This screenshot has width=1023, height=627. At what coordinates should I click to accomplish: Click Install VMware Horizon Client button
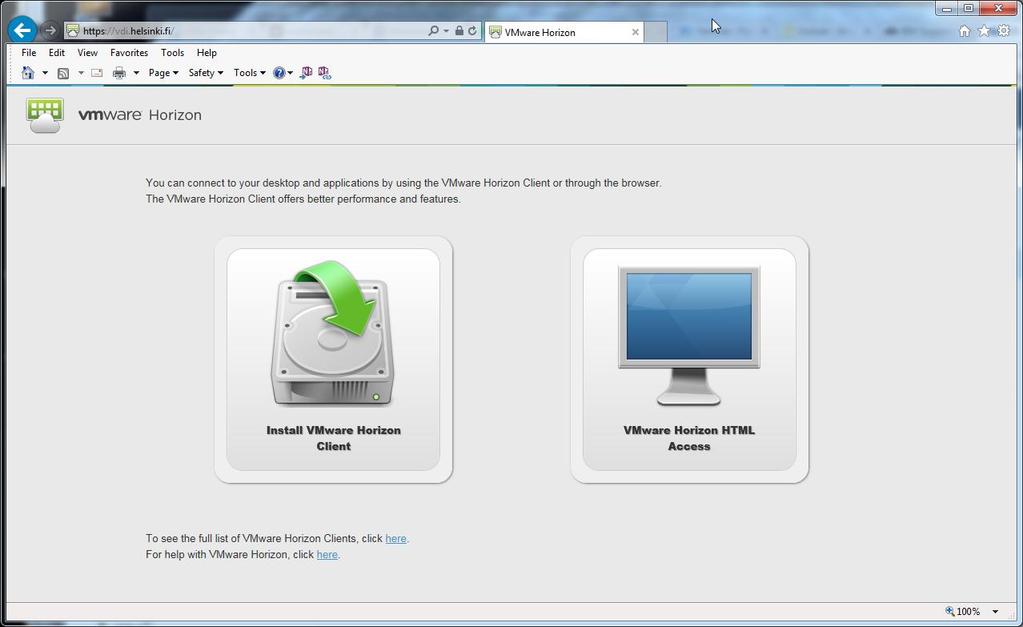coord(333,359)
